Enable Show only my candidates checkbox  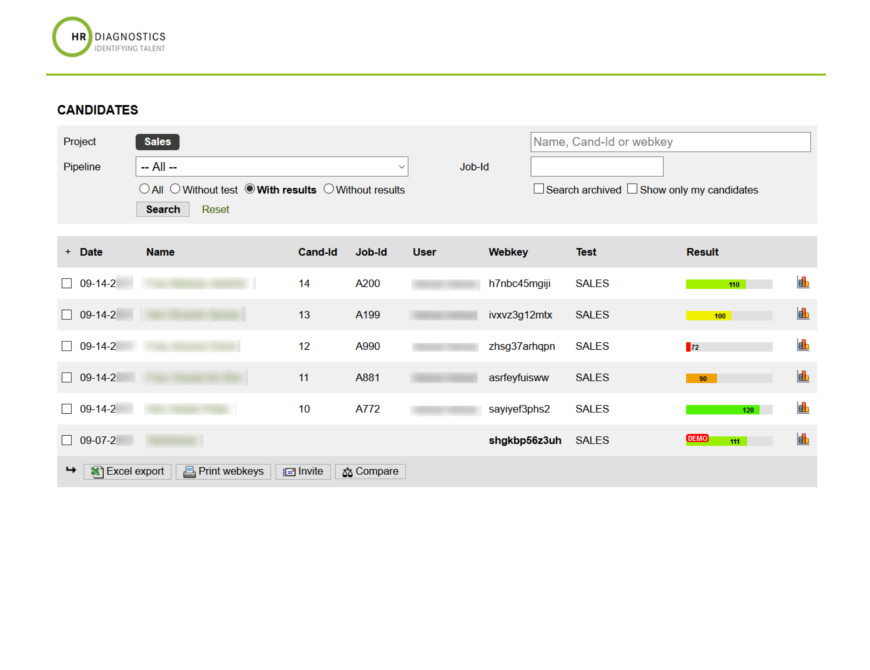coord(632,189)
